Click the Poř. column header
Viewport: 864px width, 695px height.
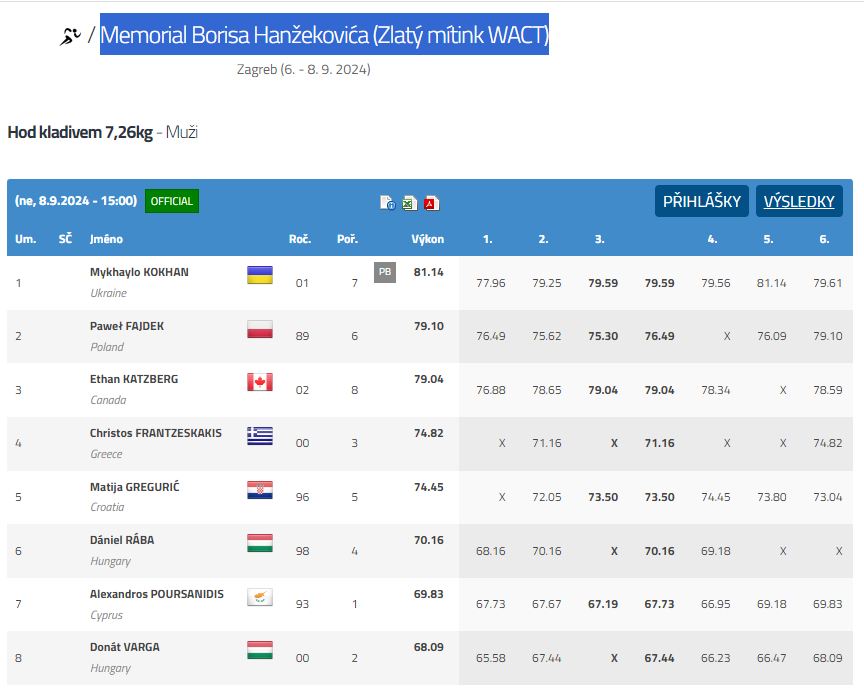(x=347, y=239)
